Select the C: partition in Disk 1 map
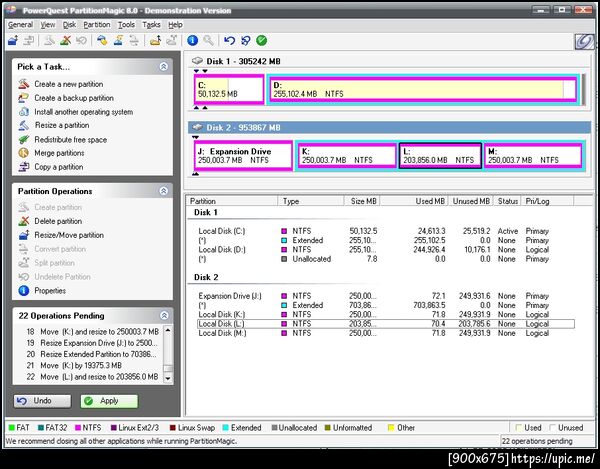 (229, 90)
